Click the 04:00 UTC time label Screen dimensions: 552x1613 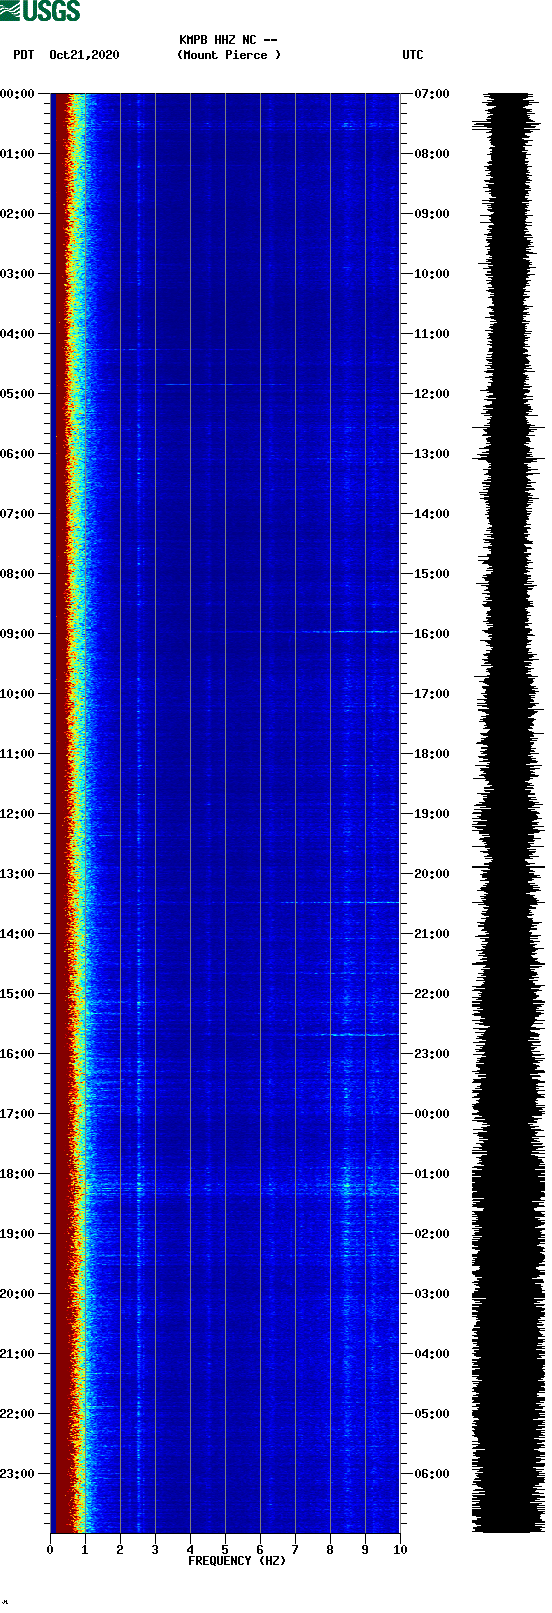point(432,1354)
